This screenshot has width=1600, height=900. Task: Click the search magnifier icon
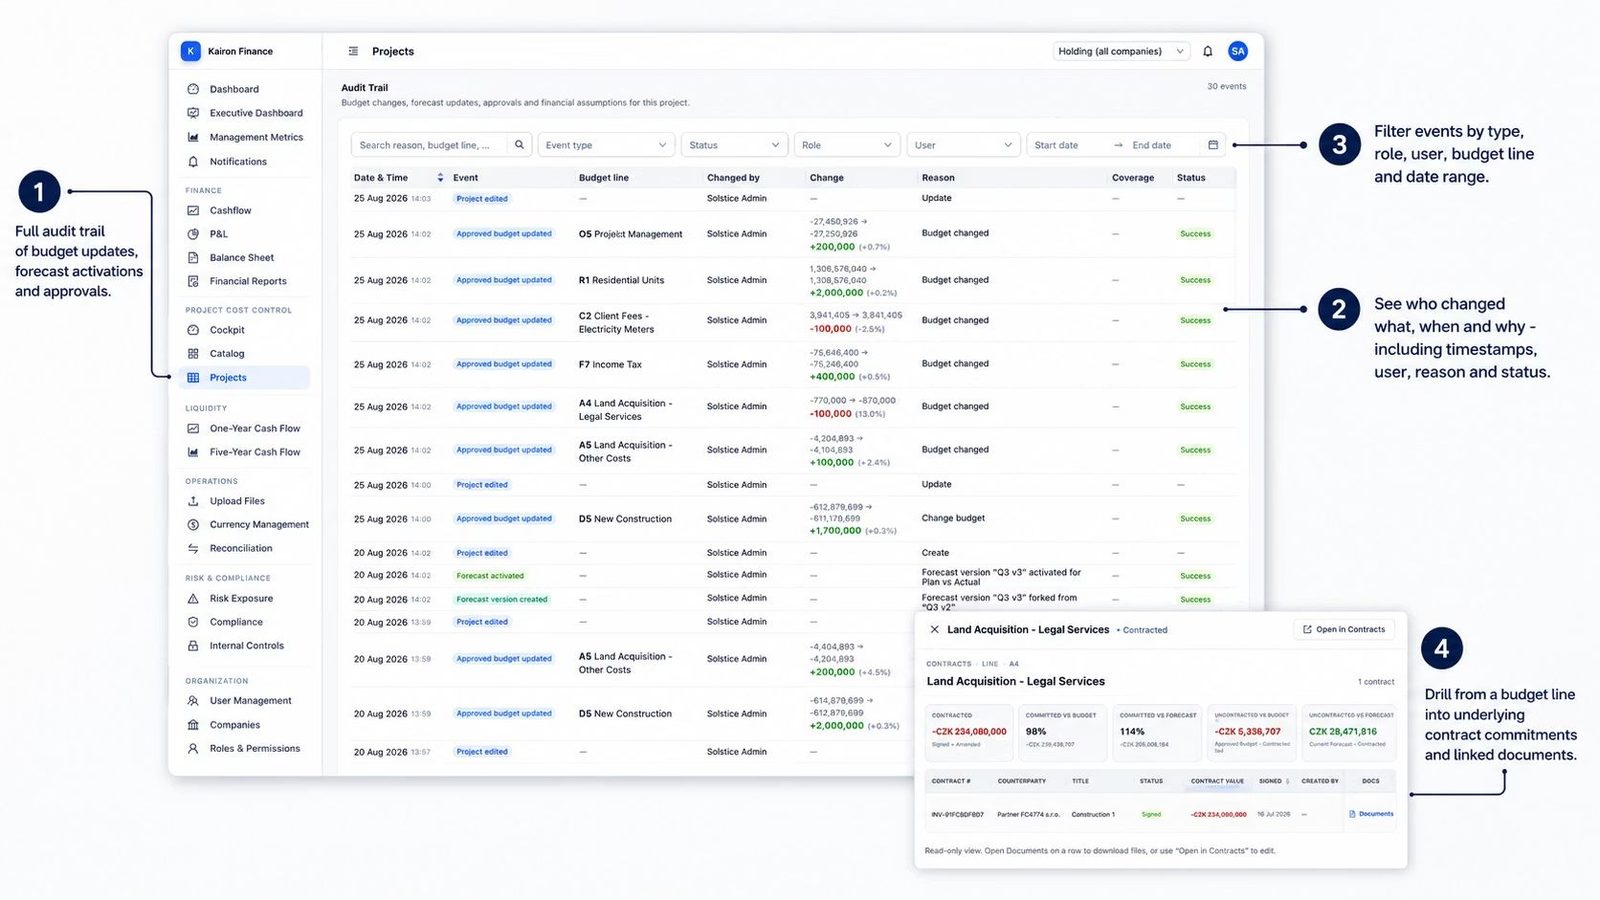point(520,145)
